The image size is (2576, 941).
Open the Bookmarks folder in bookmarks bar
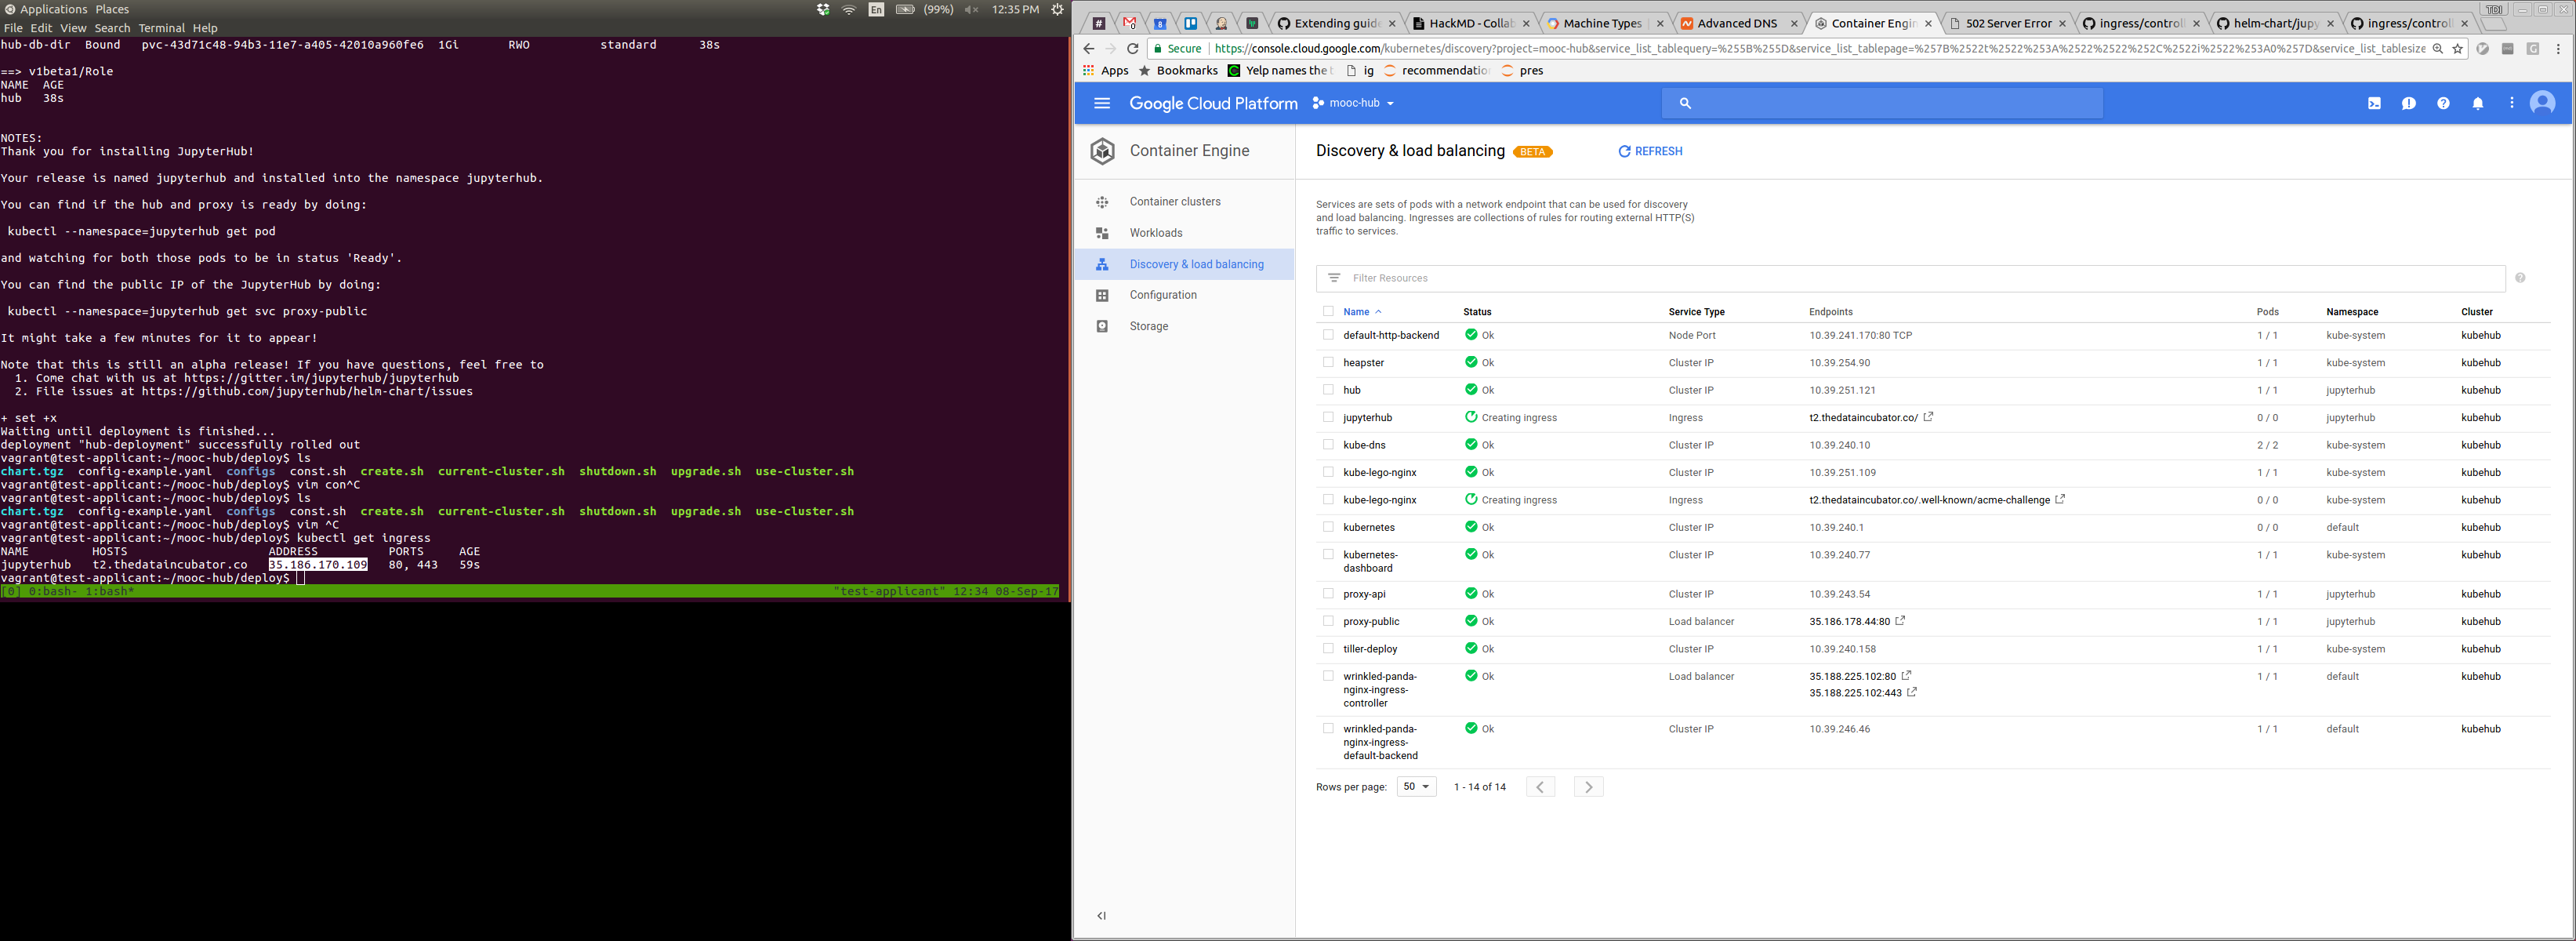click(x=1178, y=71)
